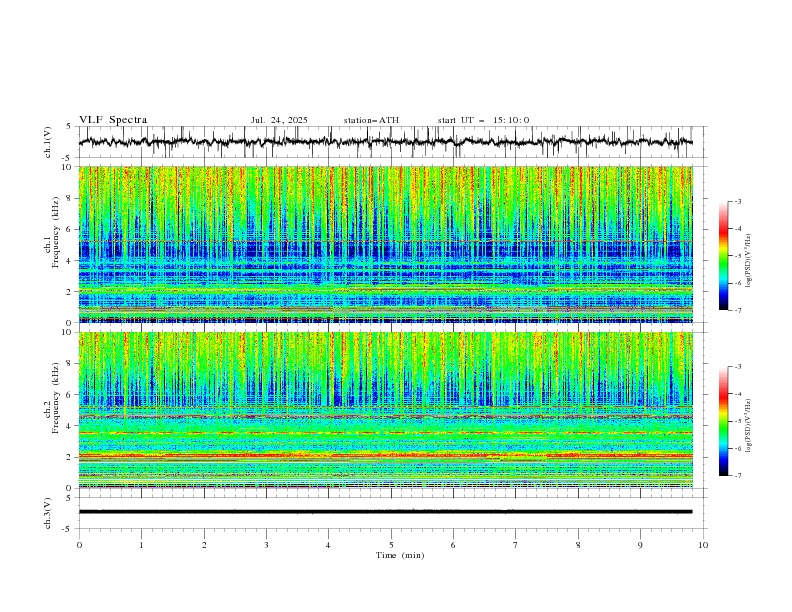Image resolution: width=792 pixels, height=612 pixels.
Task: Select the lower colorbar "log(PSD)(V²/Hz)" label
Action: click(748, 426)
